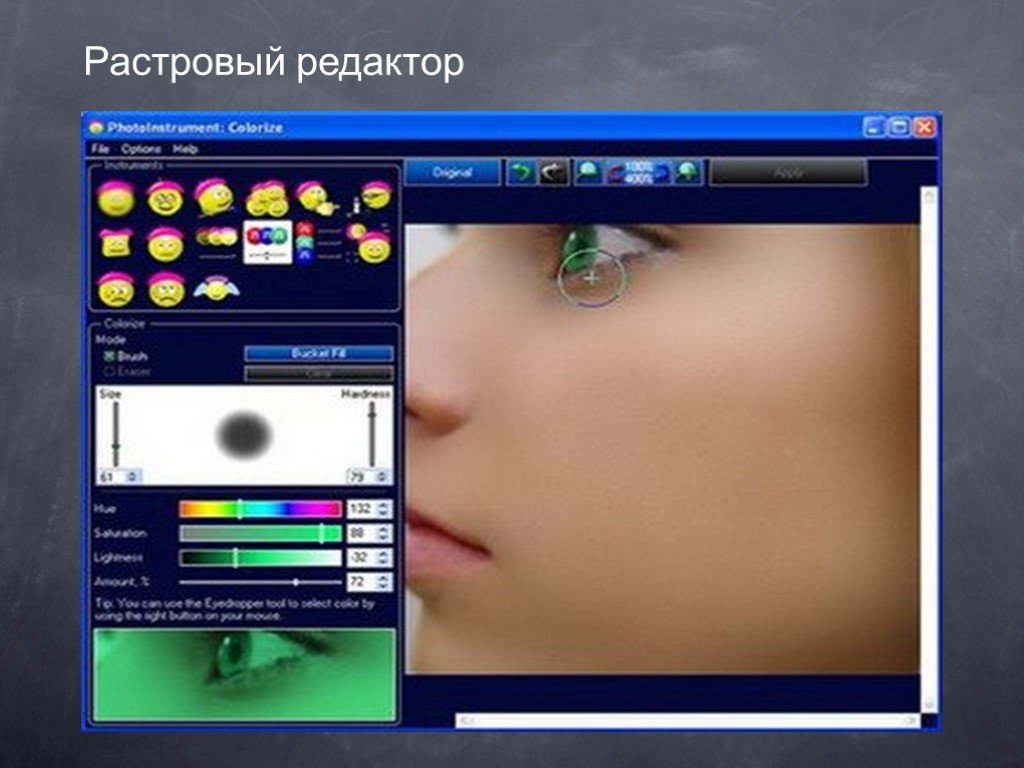1024x768 pixels.
Task: Click the 100%/400% zoom toggle icon
Action: coord(637,172)
